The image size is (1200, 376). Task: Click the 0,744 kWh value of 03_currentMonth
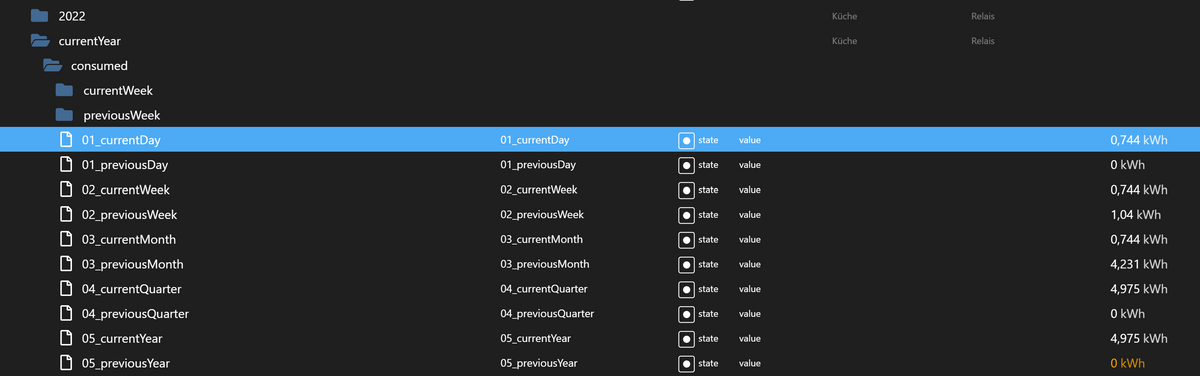(x=1139, y=239)
